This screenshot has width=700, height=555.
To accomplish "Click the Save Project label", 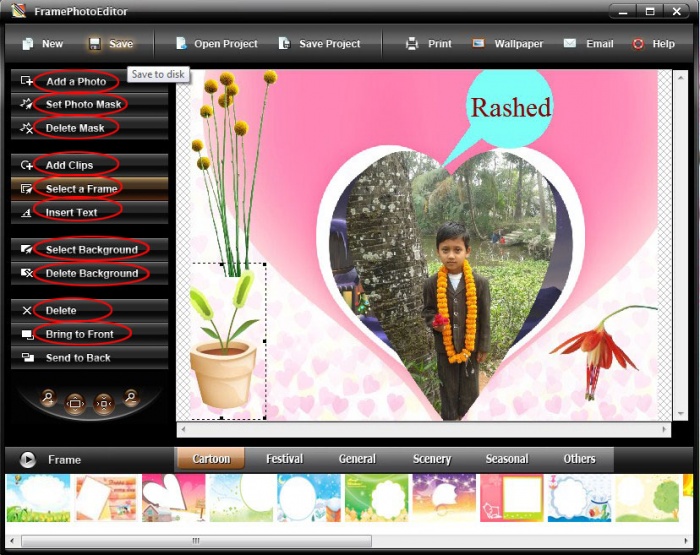I will (x=329, y=44).
